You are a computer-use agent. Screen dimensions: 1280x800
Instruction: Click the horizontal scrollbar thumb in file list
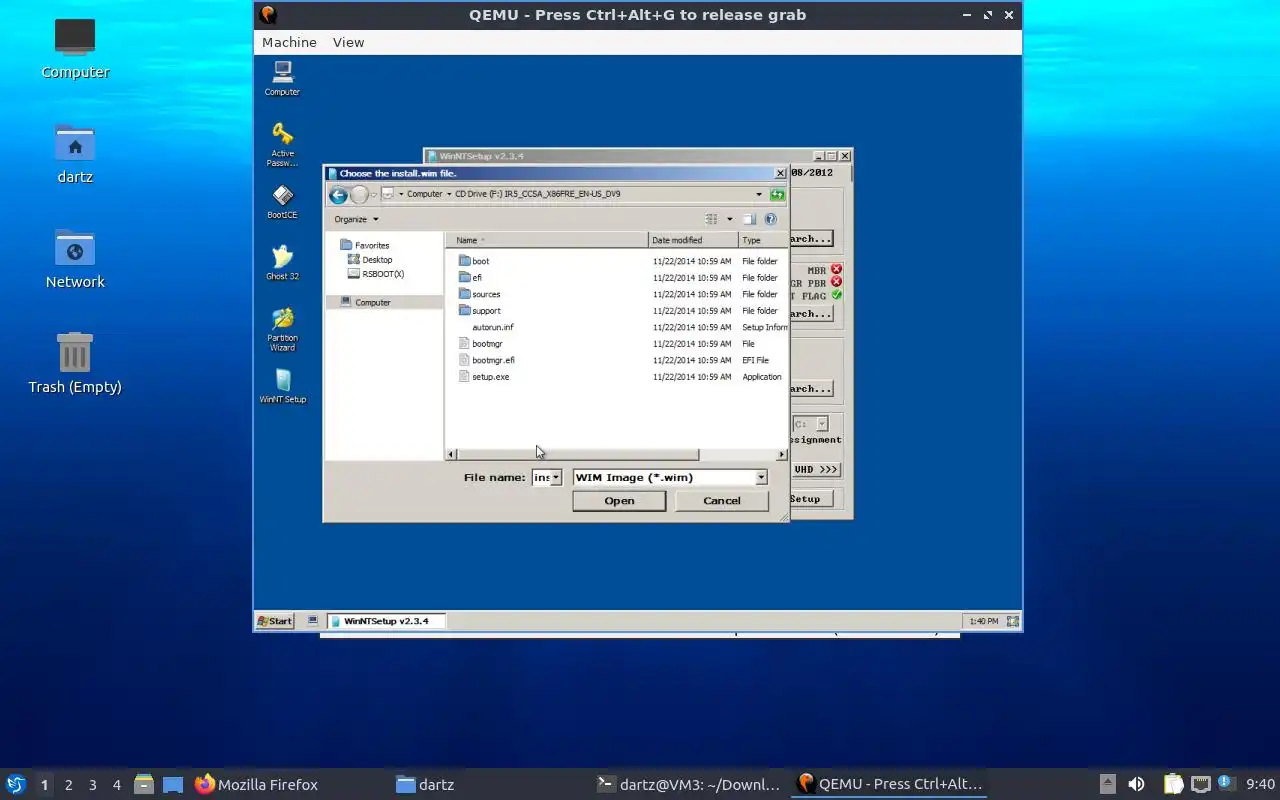[x=578, y=455]
